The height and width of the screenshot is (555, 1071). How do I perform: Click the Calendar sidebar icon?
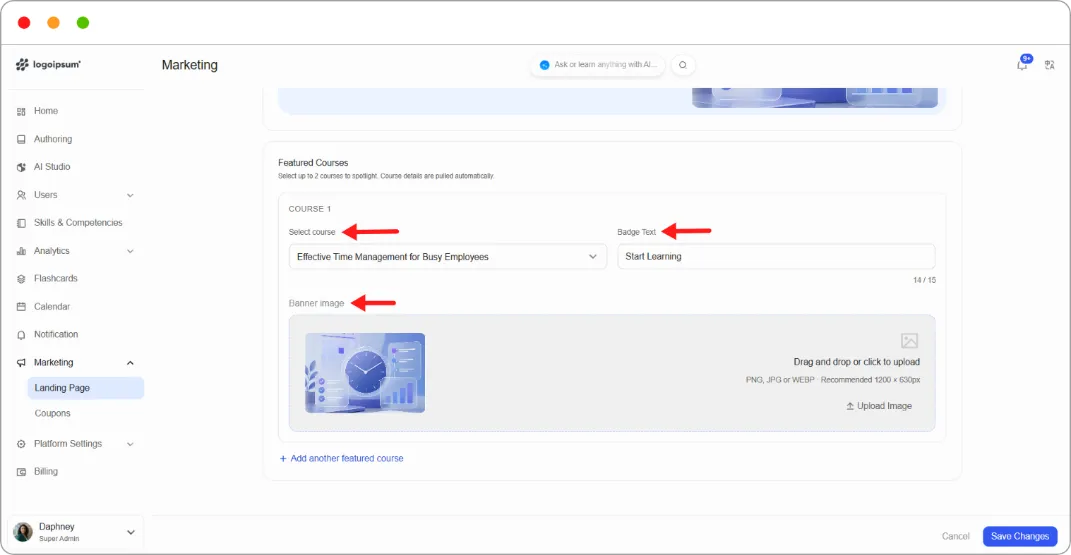[21, 307]
